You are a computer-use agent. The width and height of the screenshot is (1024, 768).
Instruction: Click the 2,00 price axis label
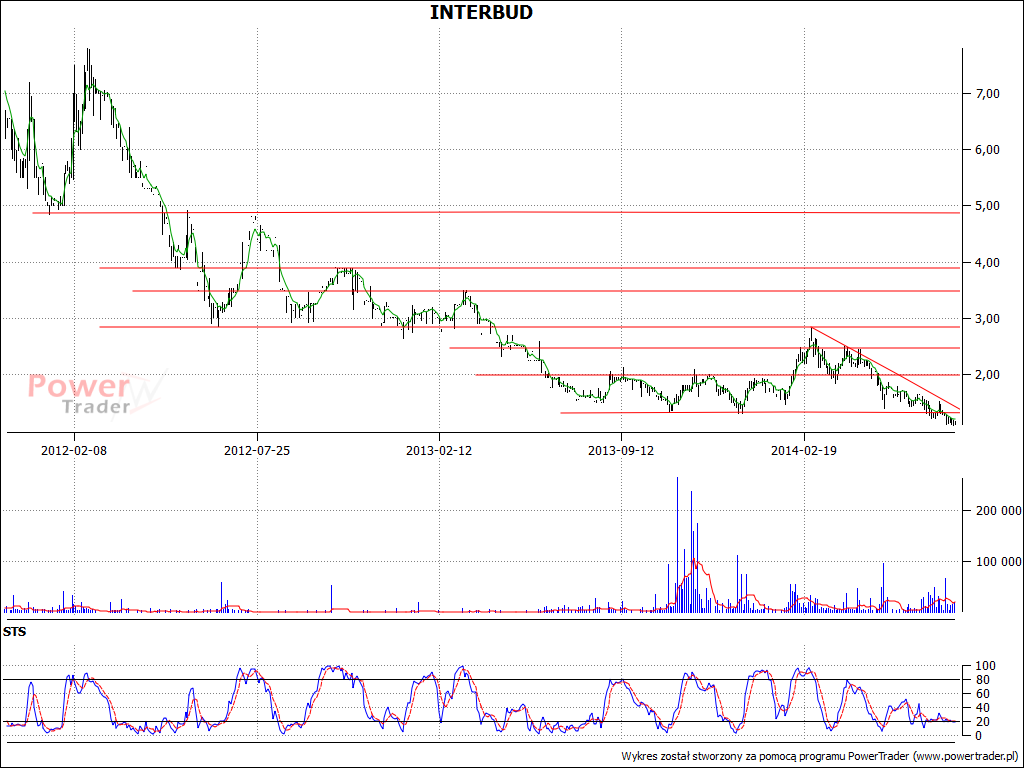point(987,375)
